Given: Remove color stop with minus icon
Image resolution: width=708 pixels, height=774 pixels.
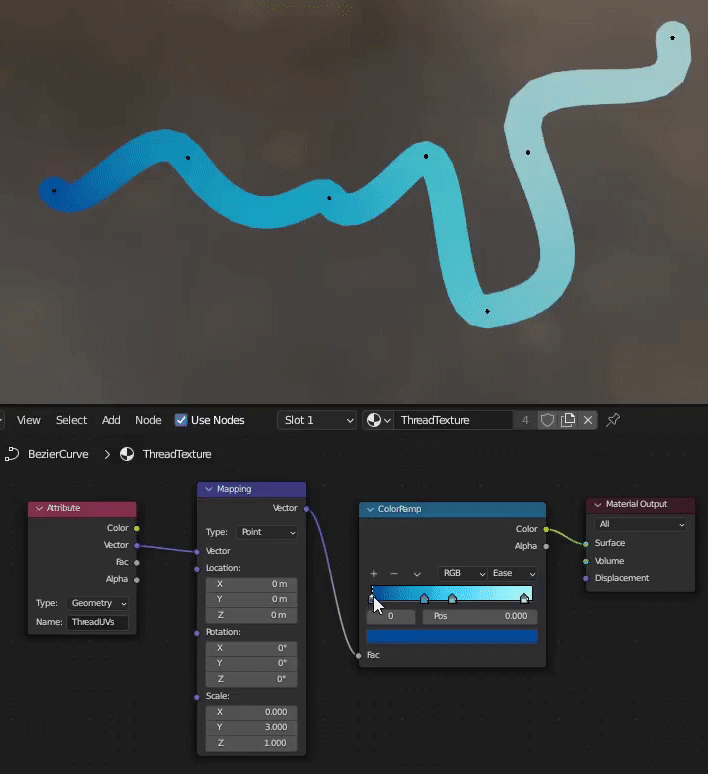Looking at the screenshot, I should pos(393,574).
